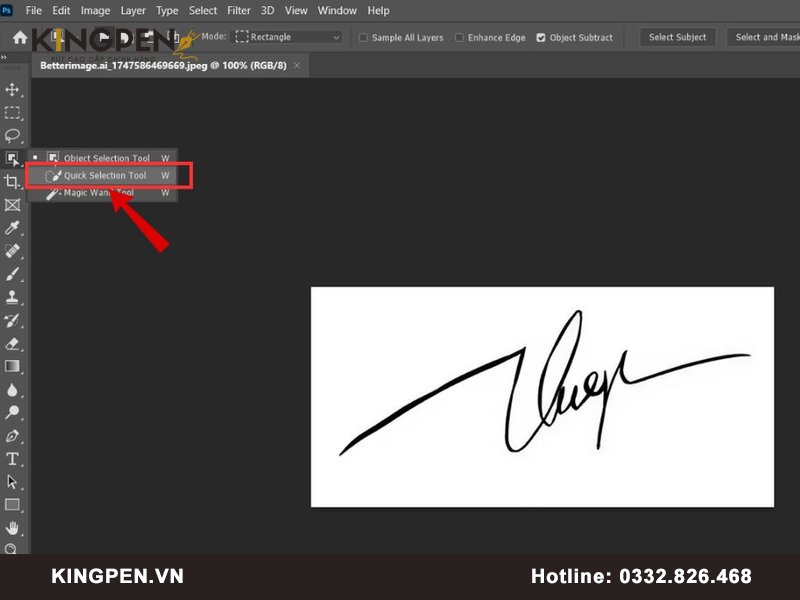
Task: Activate the Crop tool
Action: pos(13,182)
